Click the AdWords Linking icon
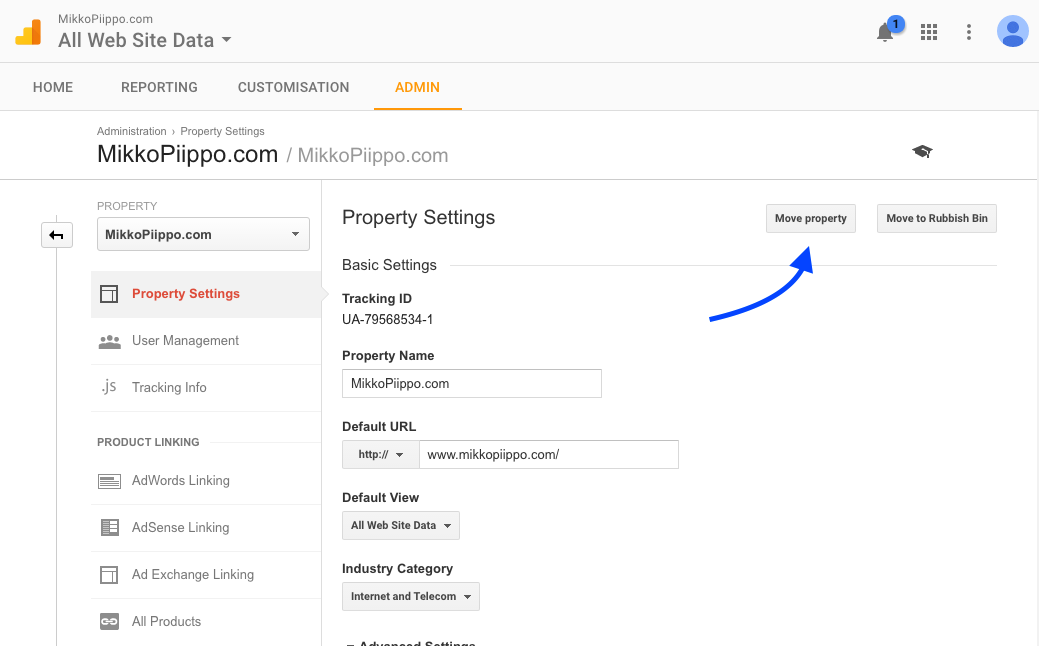Screen dimensions: 1039x646 (109, 481)
